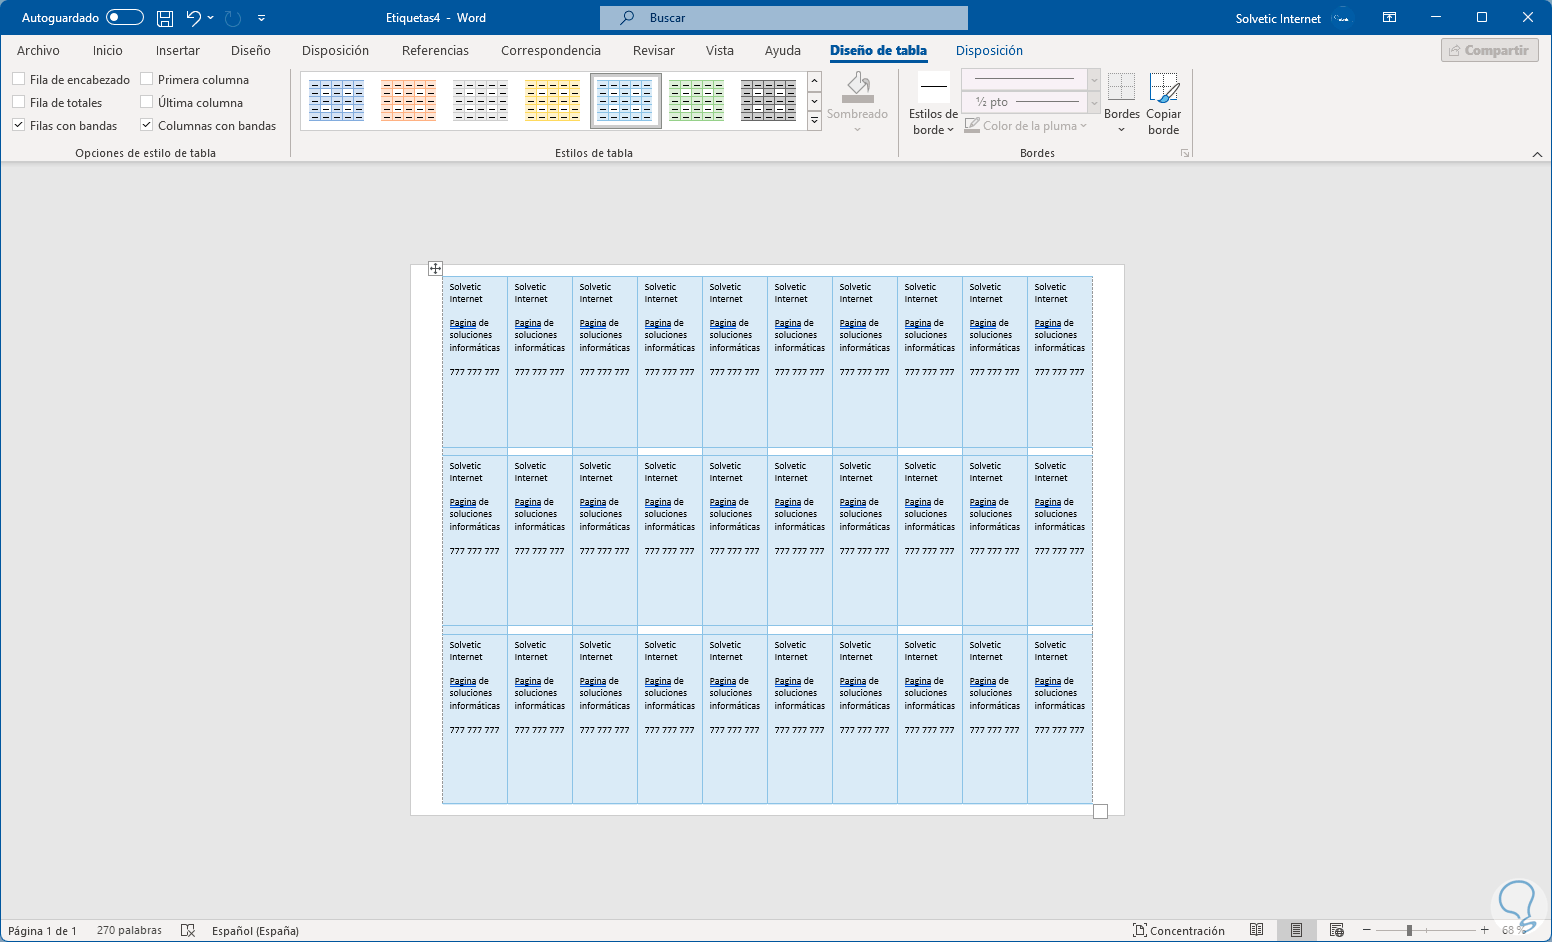Click the zoom in plus icon
The height and width of the screenshot is (942, 1552).
pyautogui.click(x=1485, y=930)
